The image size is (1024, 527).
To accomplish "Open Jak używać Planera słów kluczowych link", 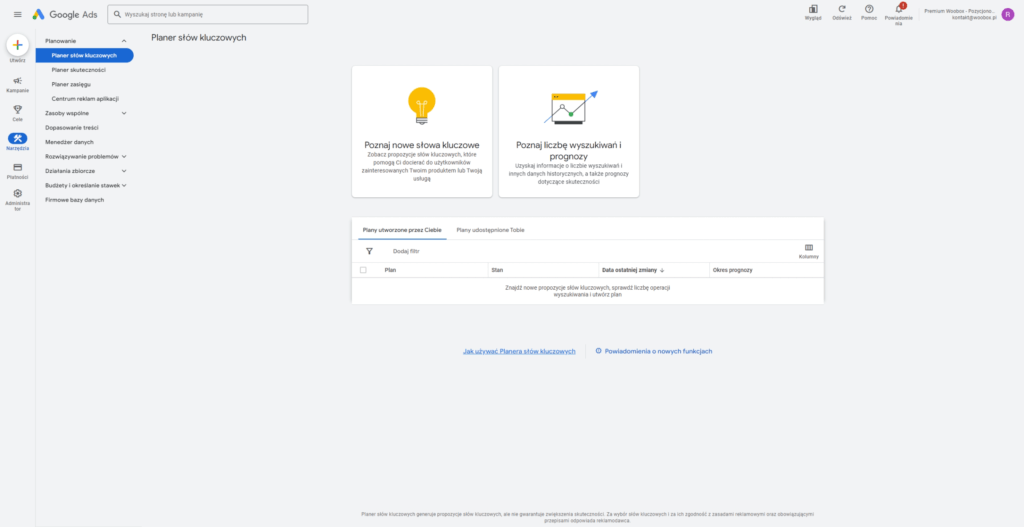I will point(519,352).
